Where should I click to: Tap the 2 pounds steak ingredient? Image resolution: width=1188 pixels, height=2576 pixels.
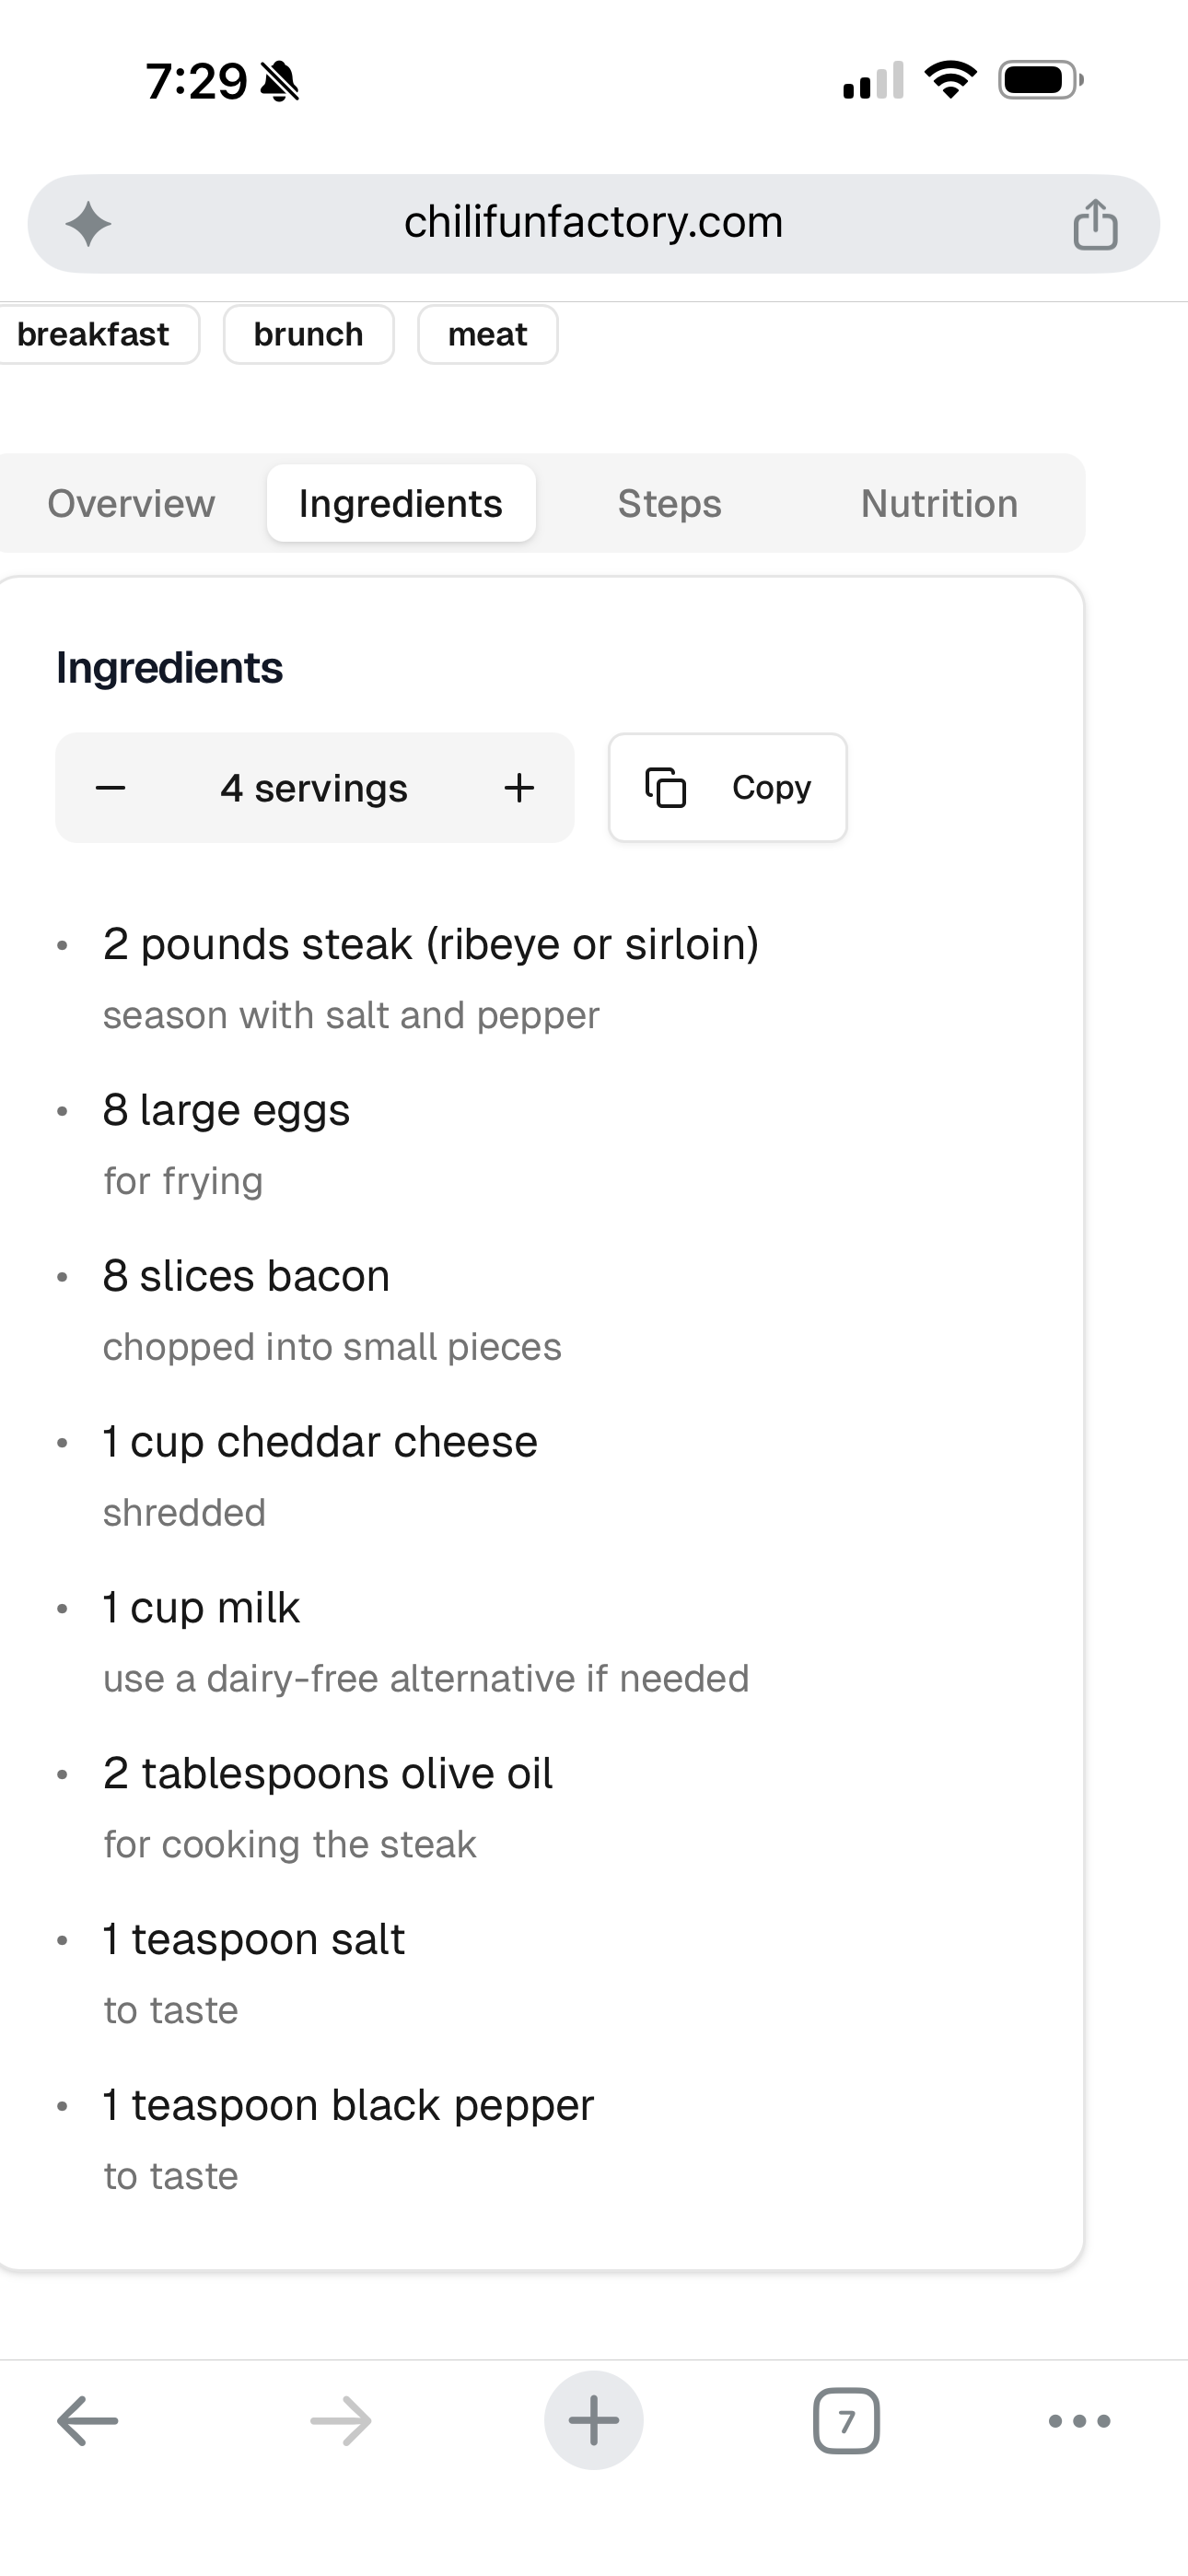point(431,945)
